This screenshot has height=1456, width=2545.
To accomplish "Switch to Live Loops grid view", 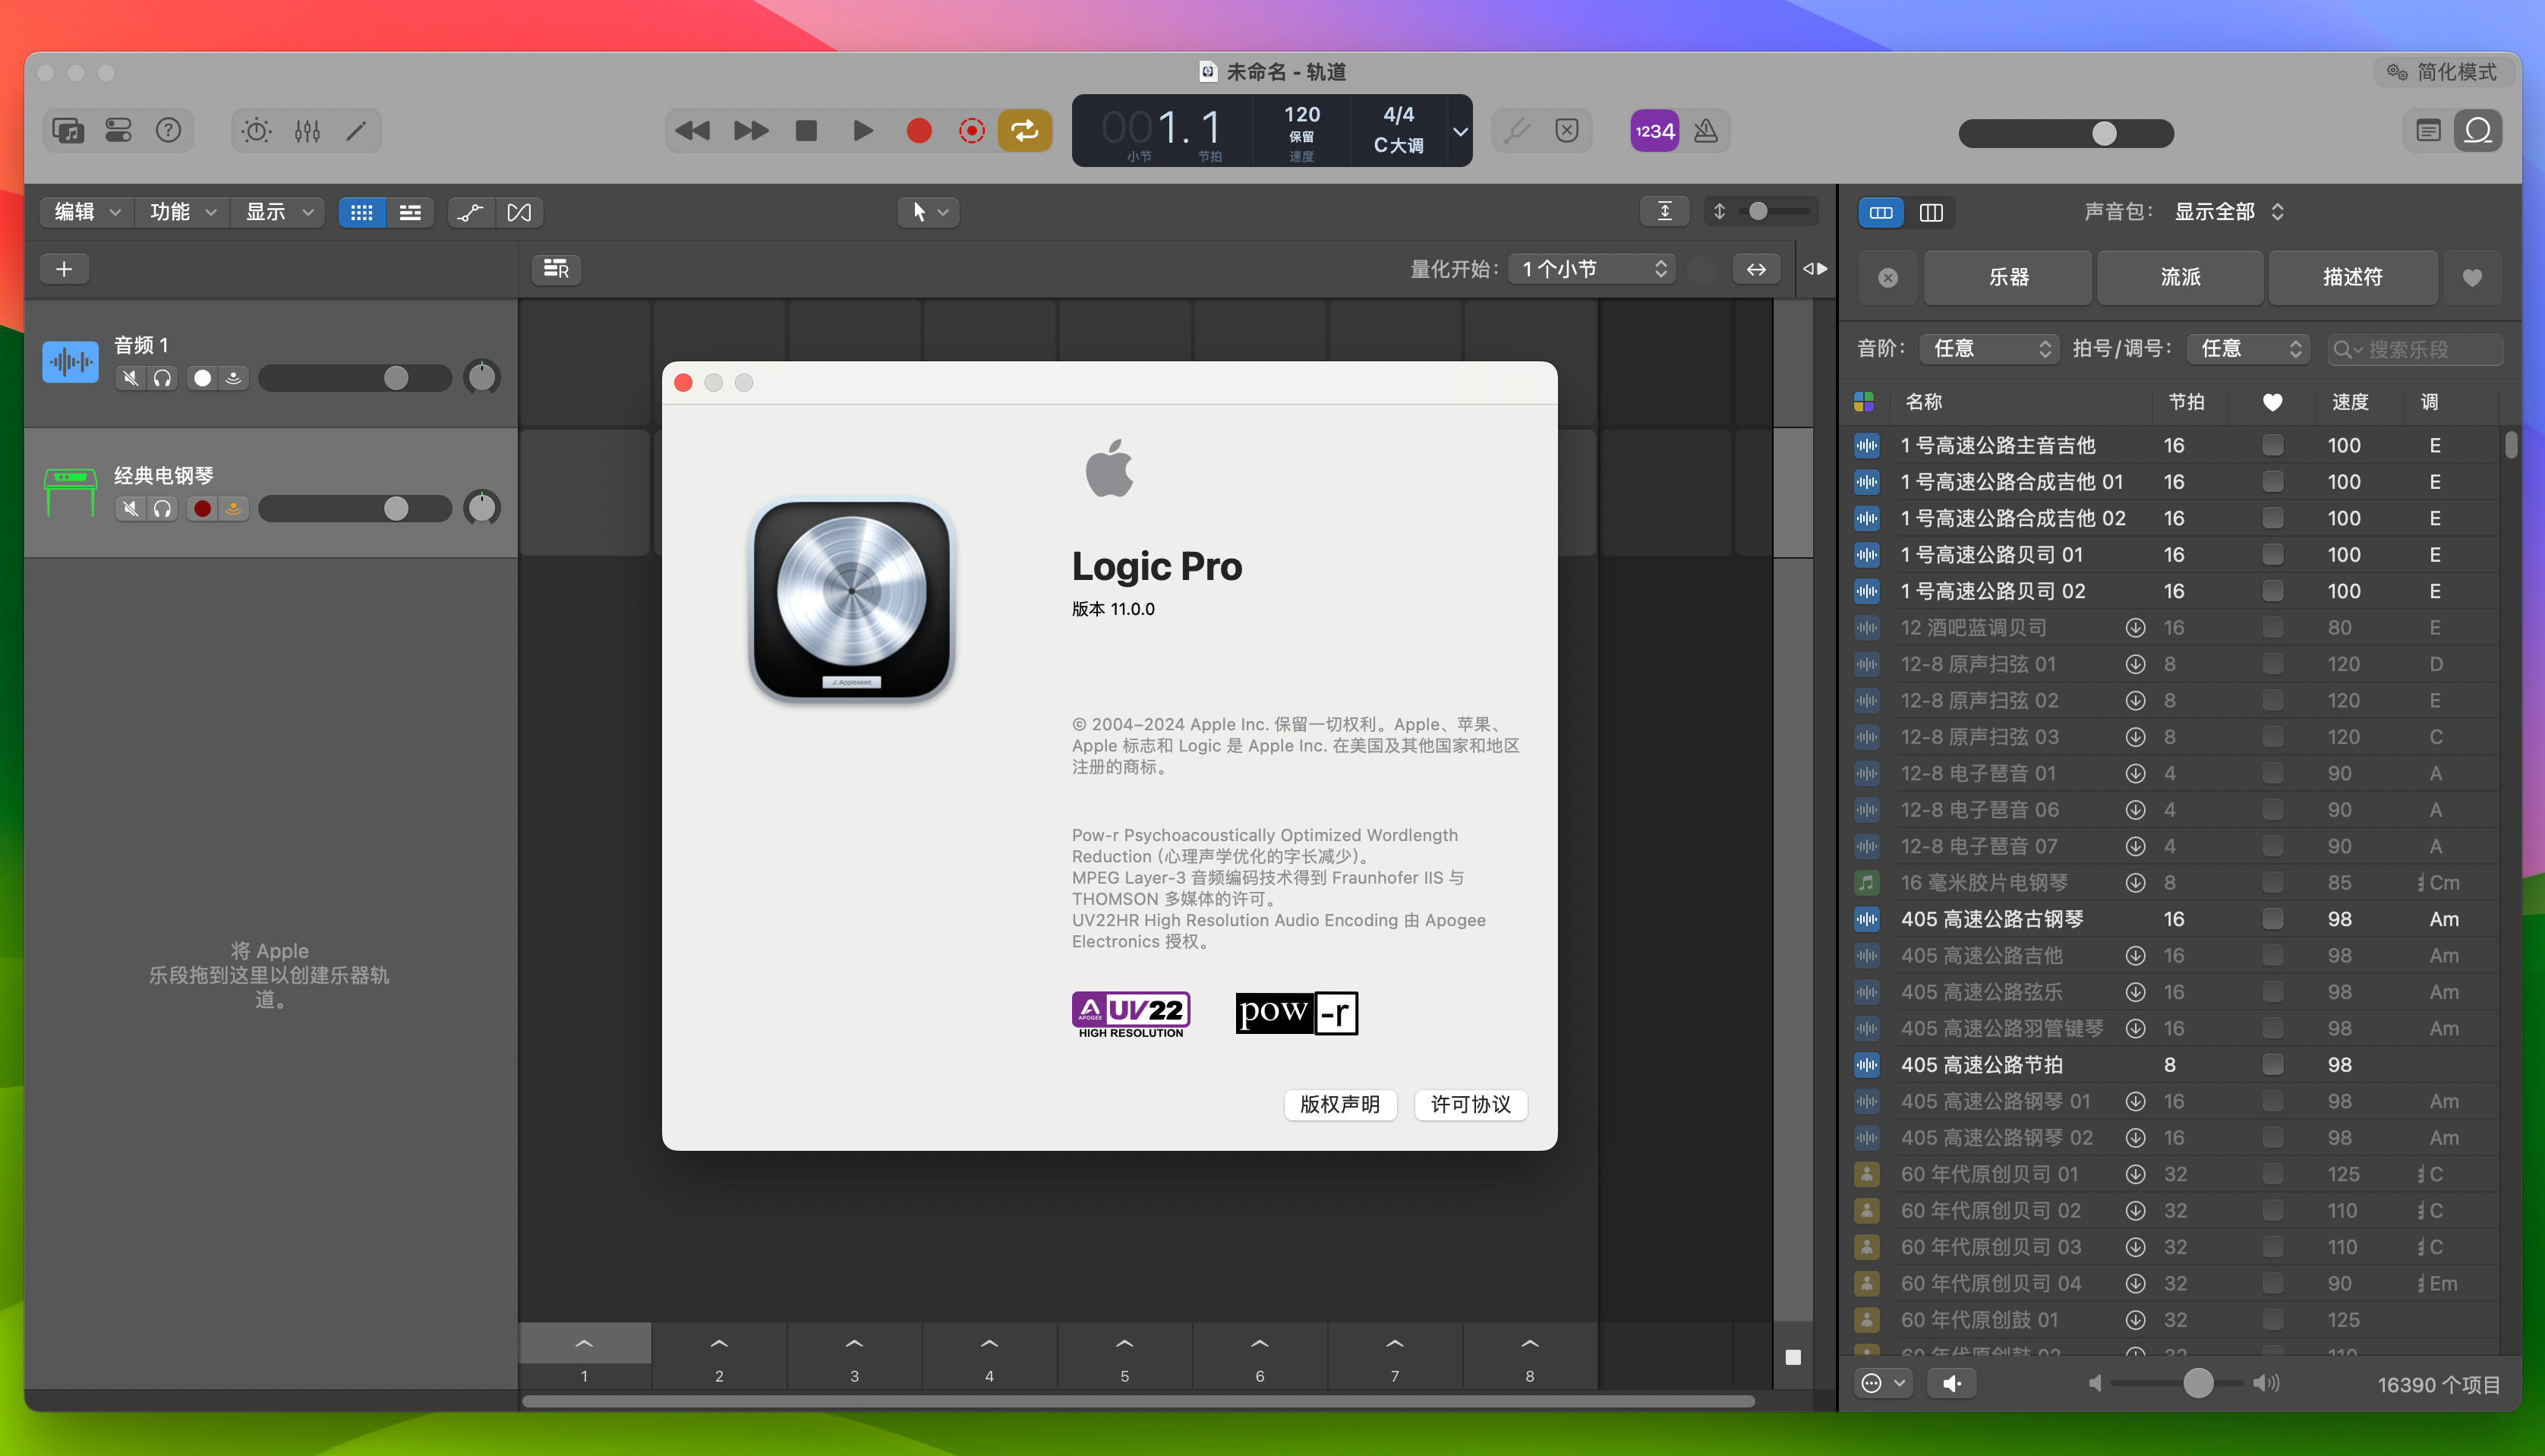I will click(362, 212).
